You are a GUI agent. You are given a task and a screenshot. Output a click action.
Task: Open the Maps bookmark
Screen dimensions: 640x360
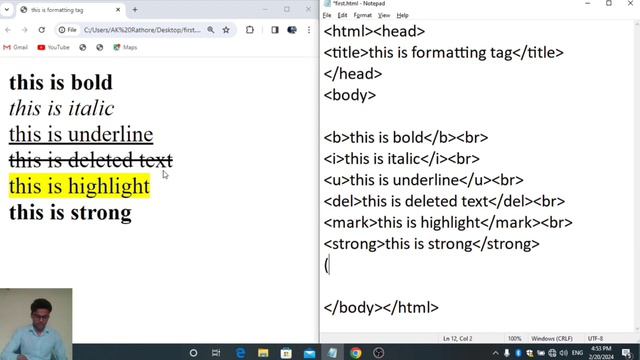(125, 47)
